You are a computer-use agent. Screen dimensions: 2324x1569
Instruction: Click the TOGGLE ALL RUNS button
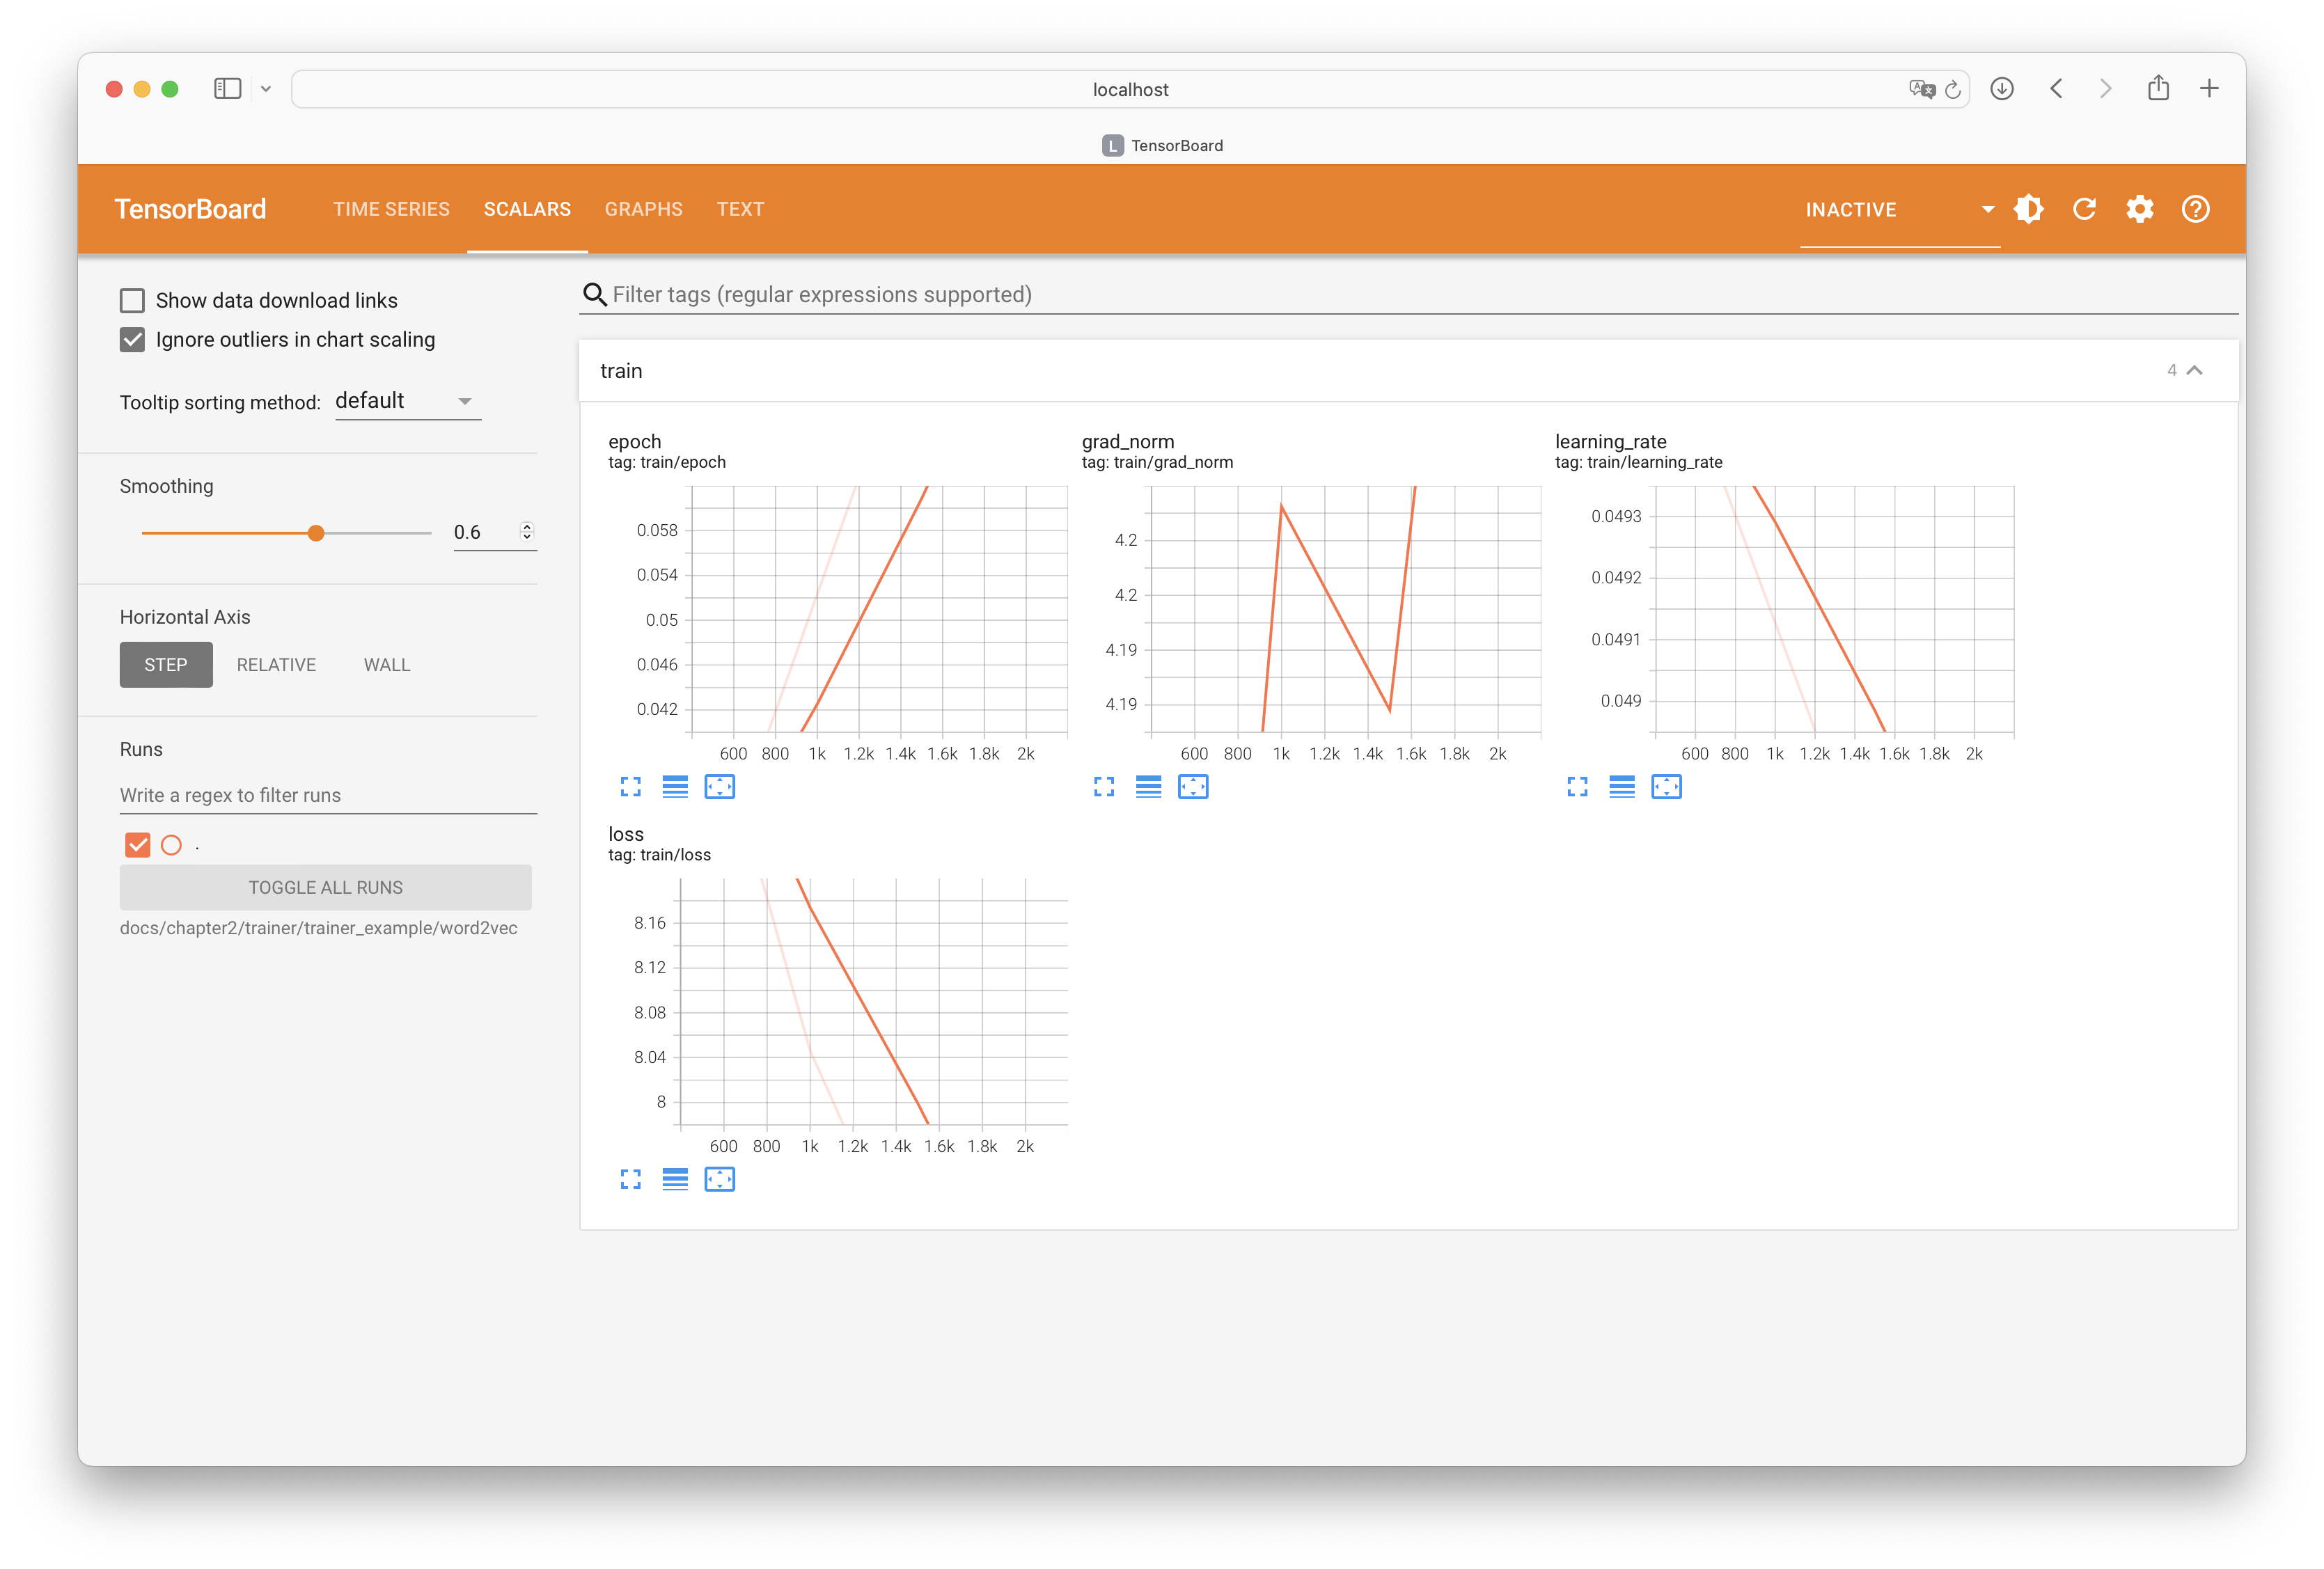(325, 888)
